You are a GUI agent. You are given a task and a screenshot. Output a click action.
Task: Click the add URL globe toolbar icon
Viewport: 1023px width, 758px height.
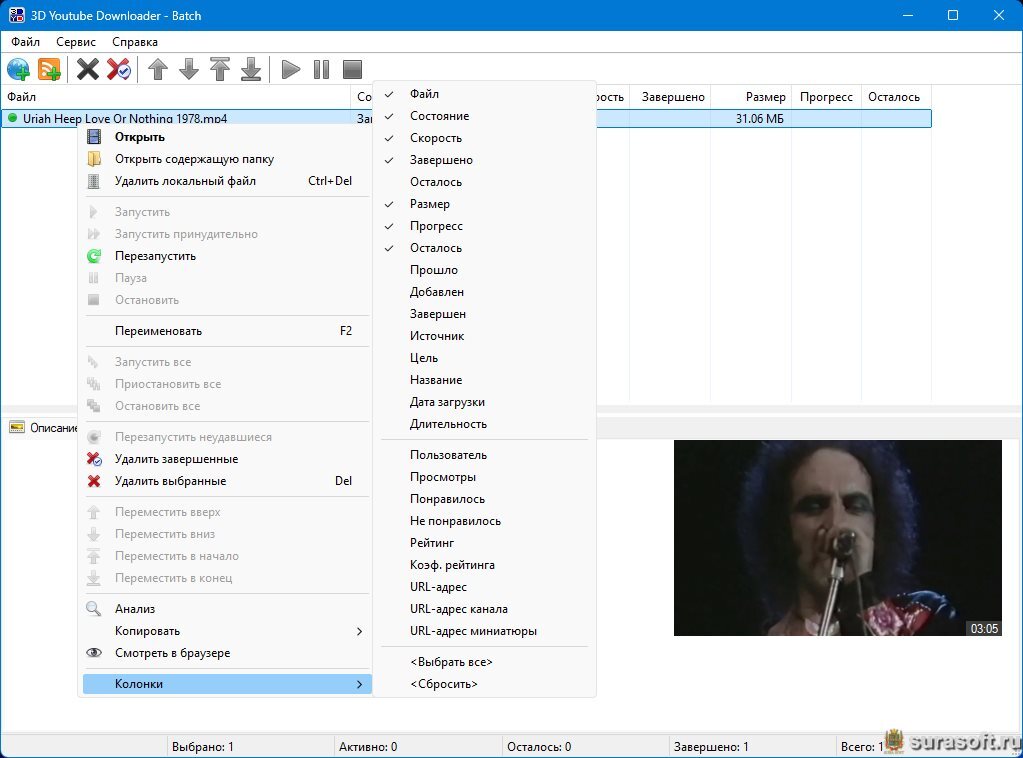click(18, 69)
